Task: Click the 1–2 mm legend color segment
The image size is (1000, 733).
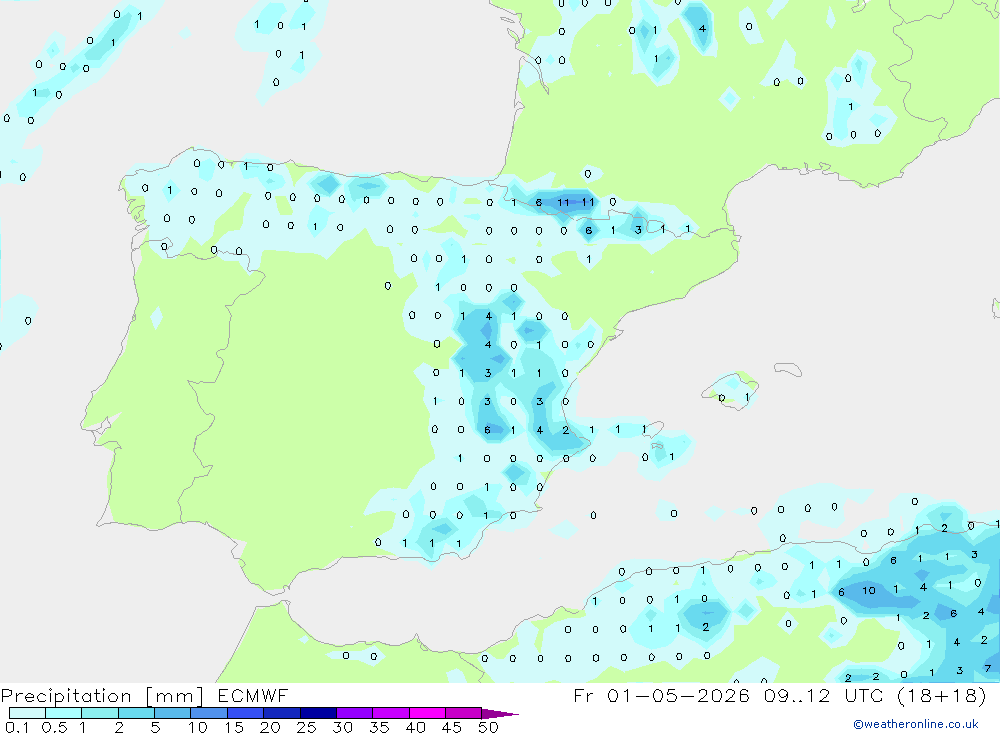Action: [99, 713]
